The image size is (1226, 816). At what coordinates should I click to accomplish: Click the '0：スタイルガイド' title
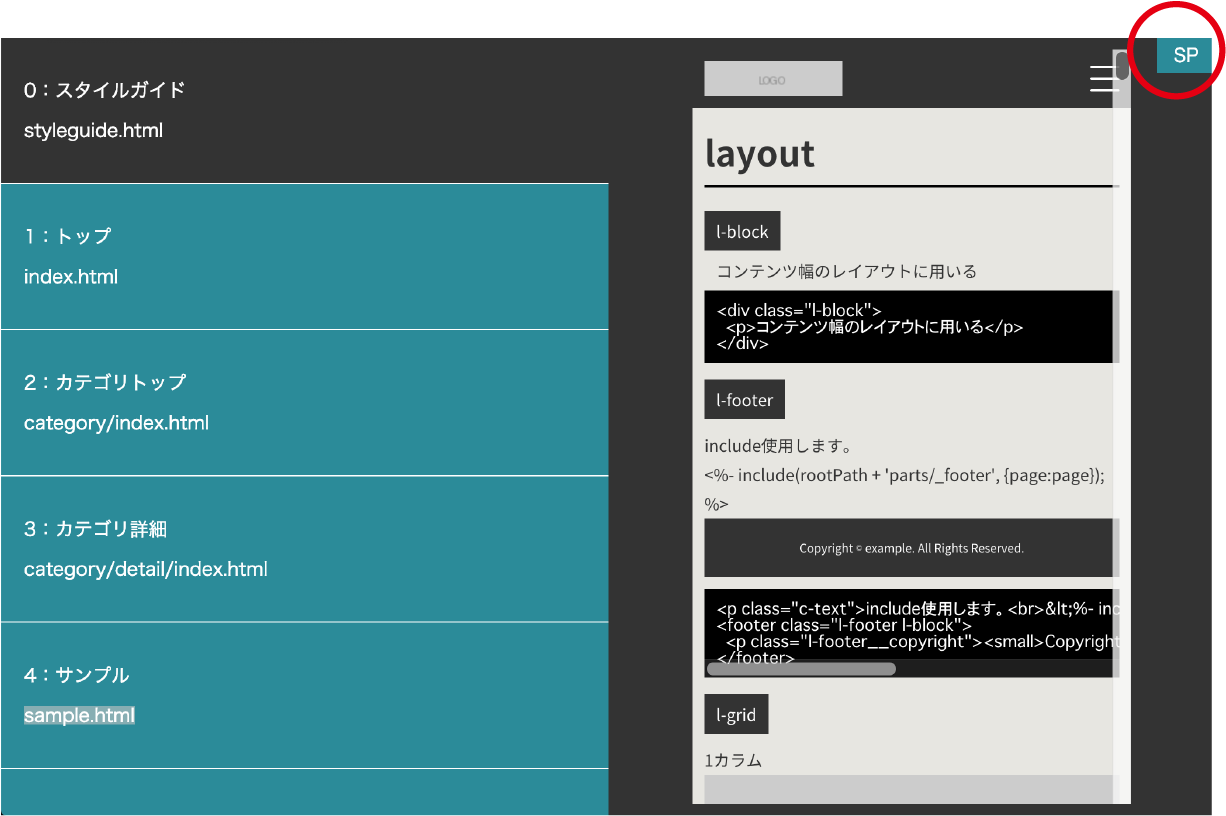[x=105, y=90]
